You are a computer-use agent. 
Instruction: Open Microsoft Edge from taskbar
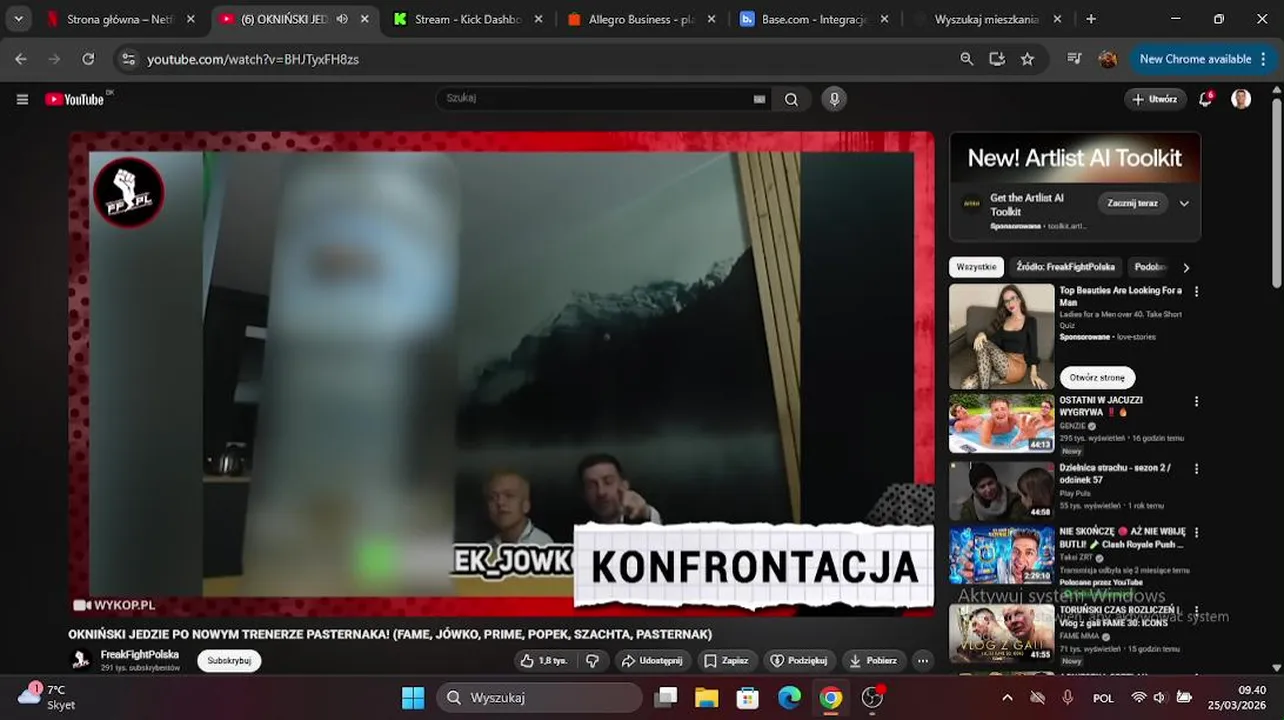(789, 697)
